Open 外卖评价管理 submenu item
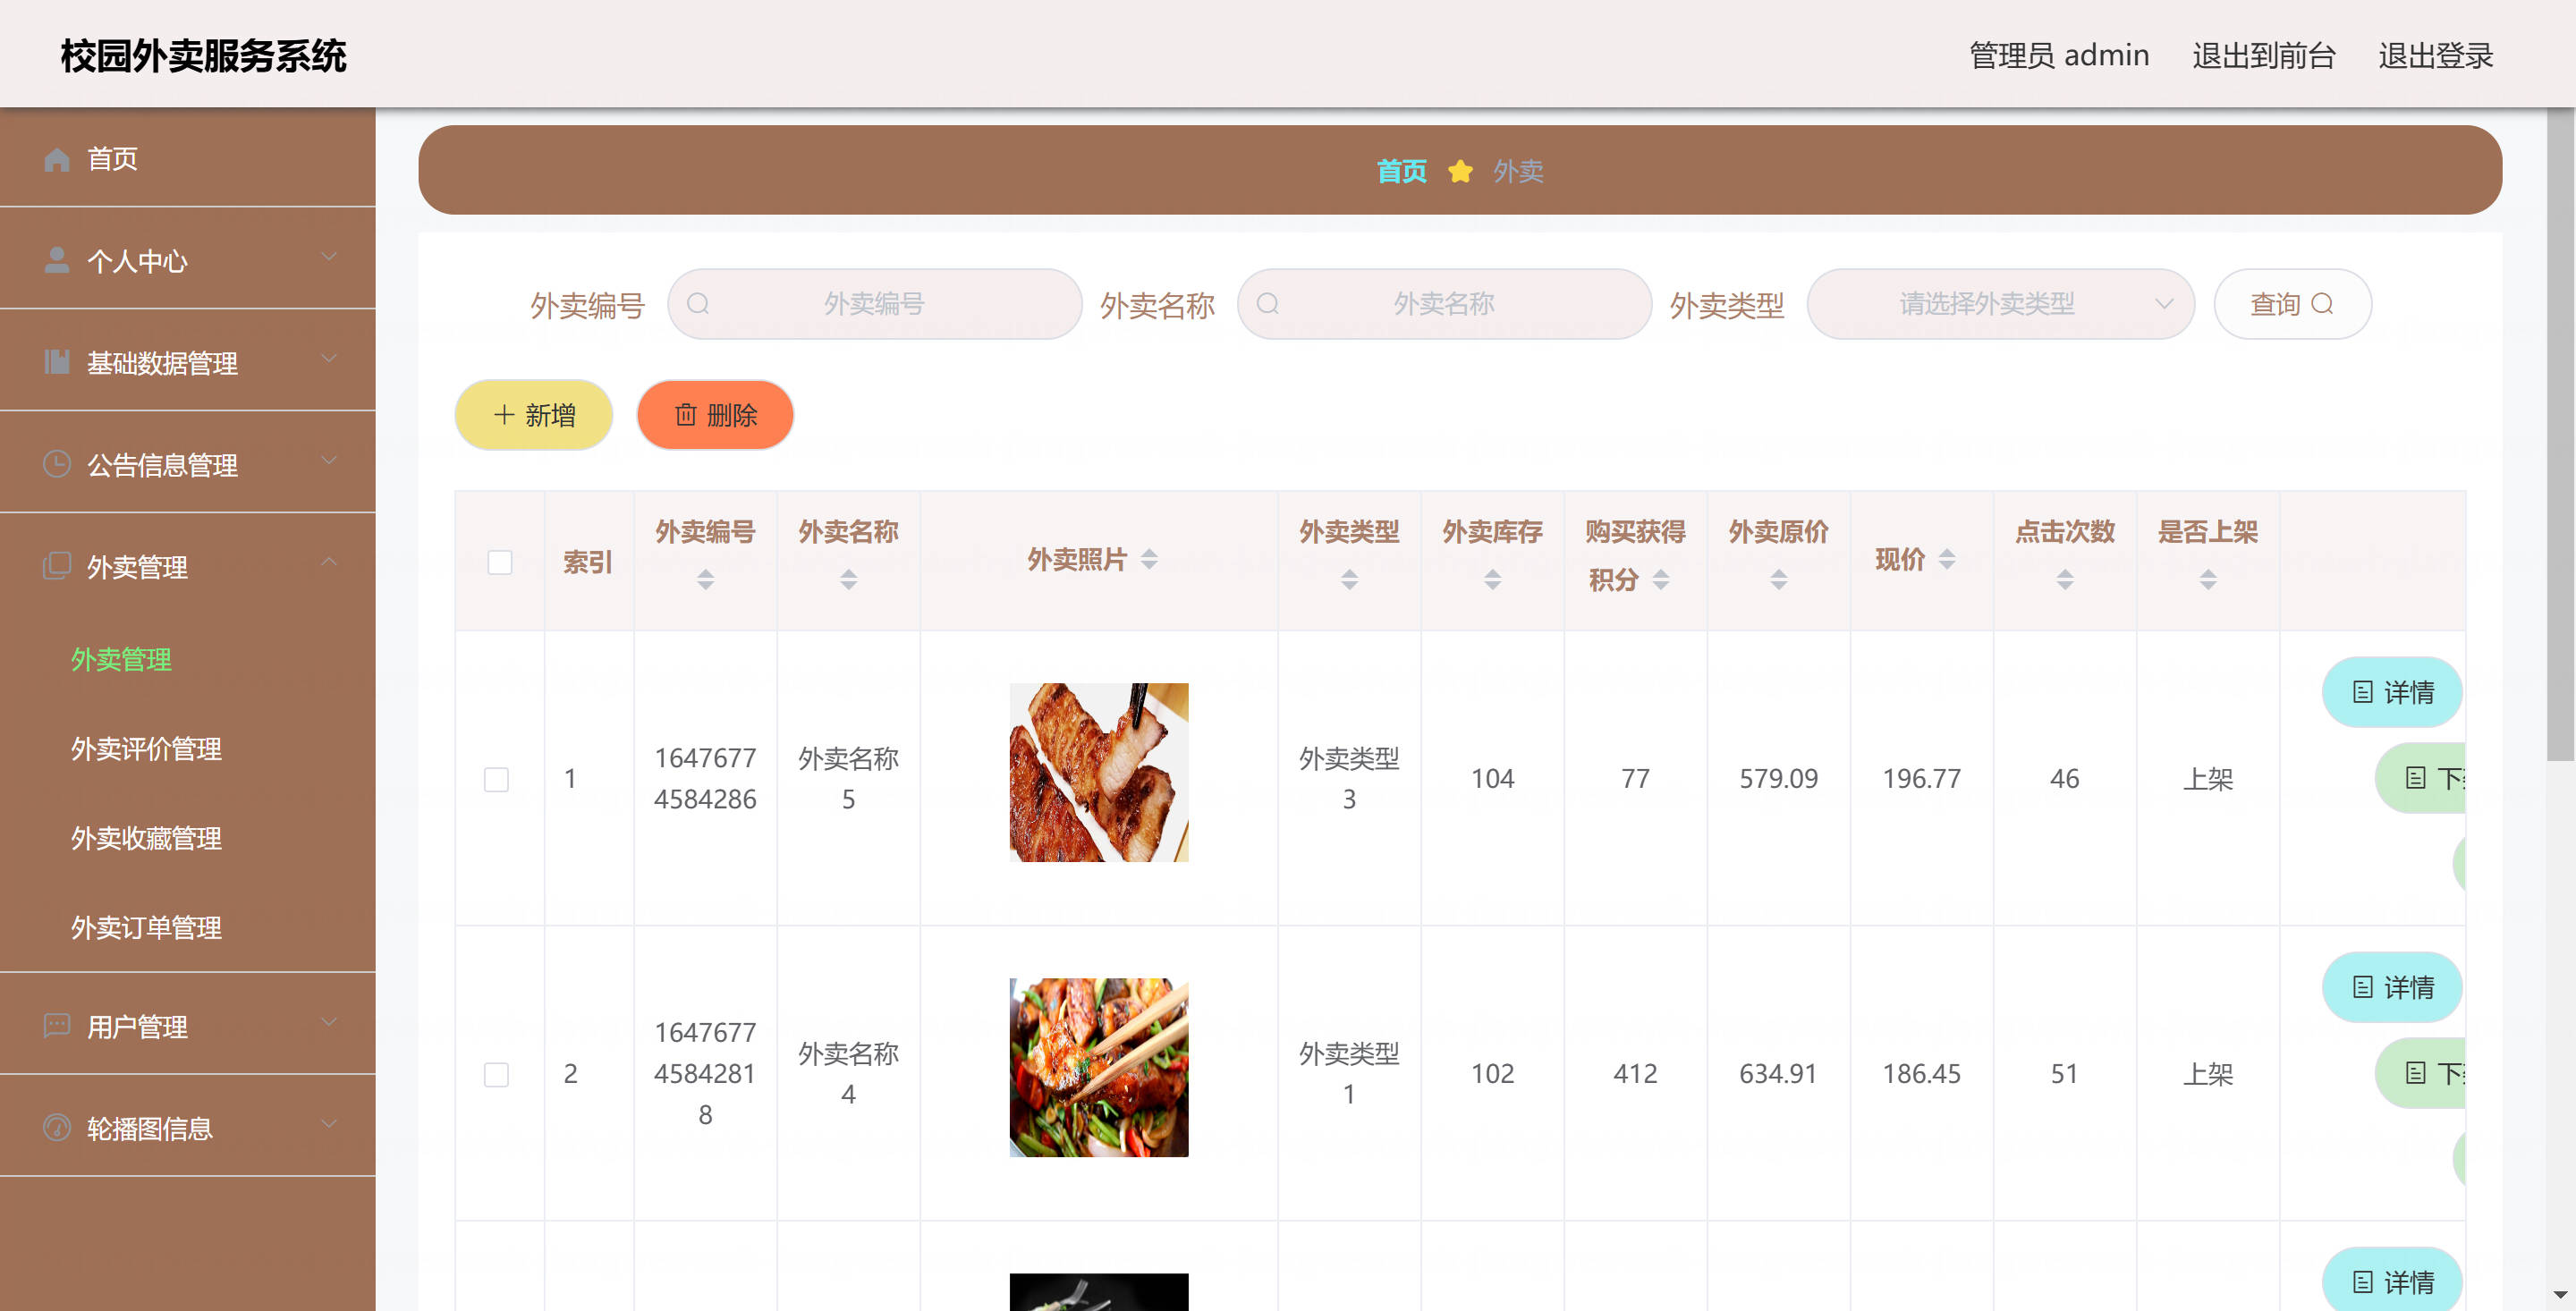 point(146,749)
